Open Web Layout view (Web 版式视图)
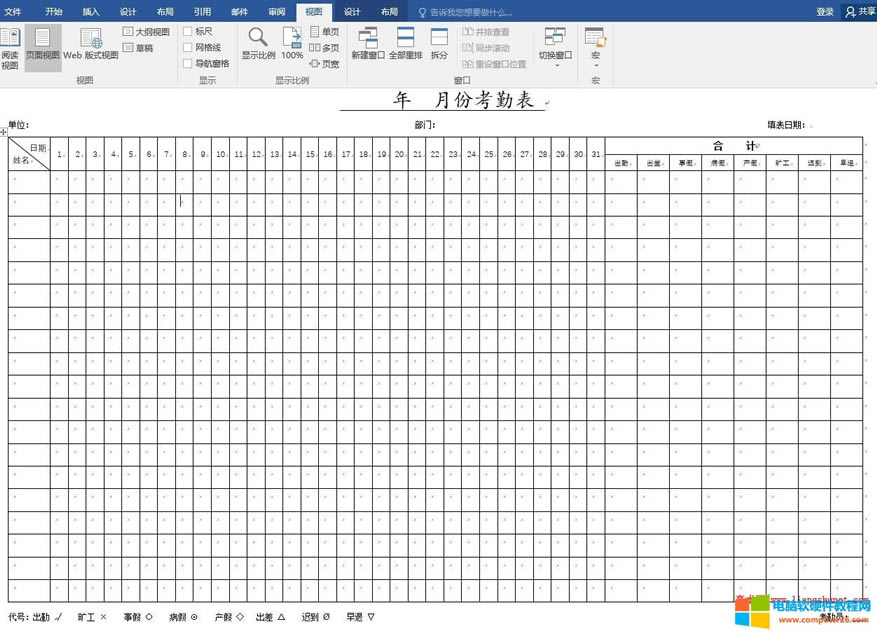The height and width of the screenshot is (634, 877). click(91, 47)
